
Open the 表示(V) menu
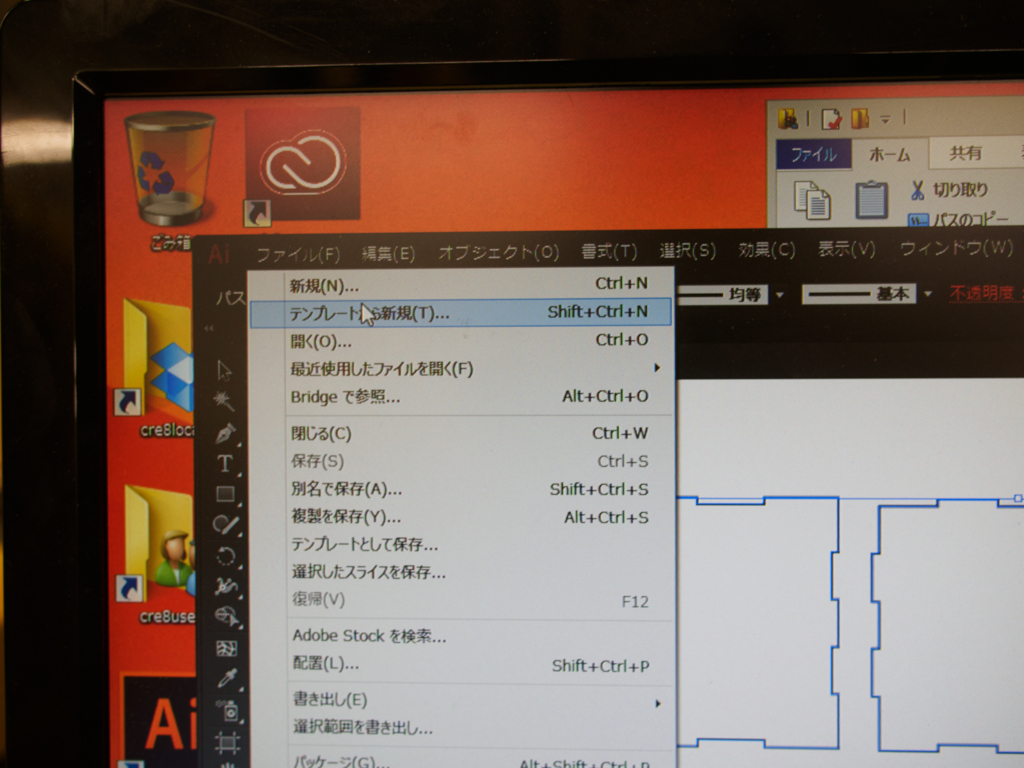click(846, 249)
